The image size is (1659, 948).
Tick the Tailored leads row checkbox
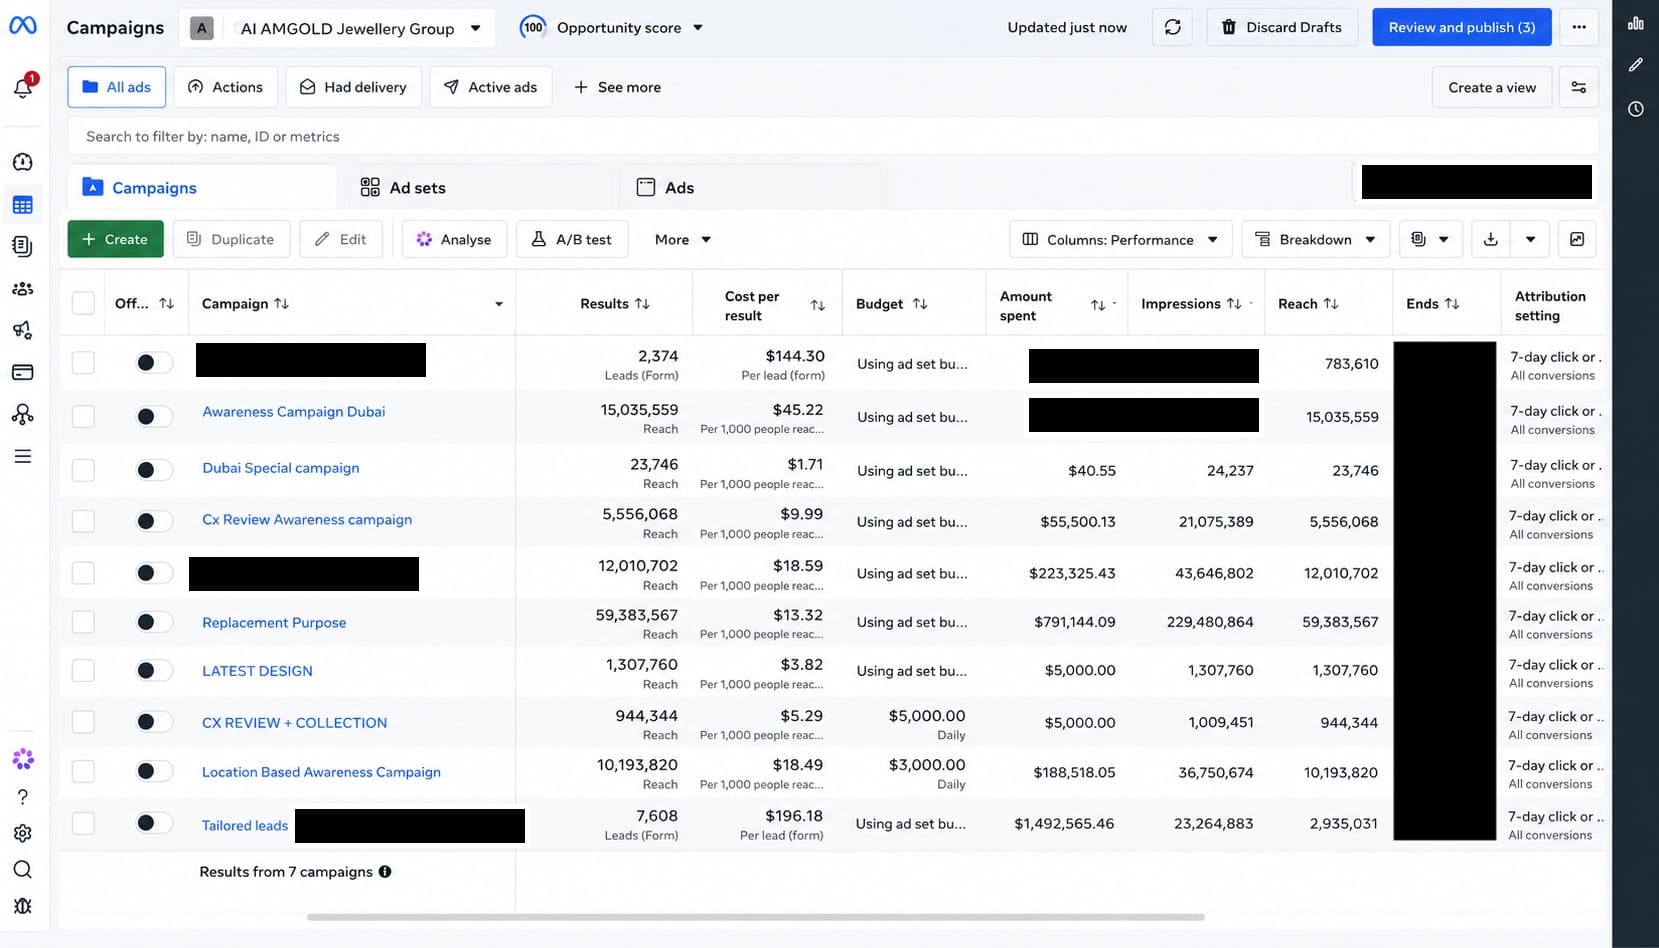pyautogui.click(x=84, y=823)
